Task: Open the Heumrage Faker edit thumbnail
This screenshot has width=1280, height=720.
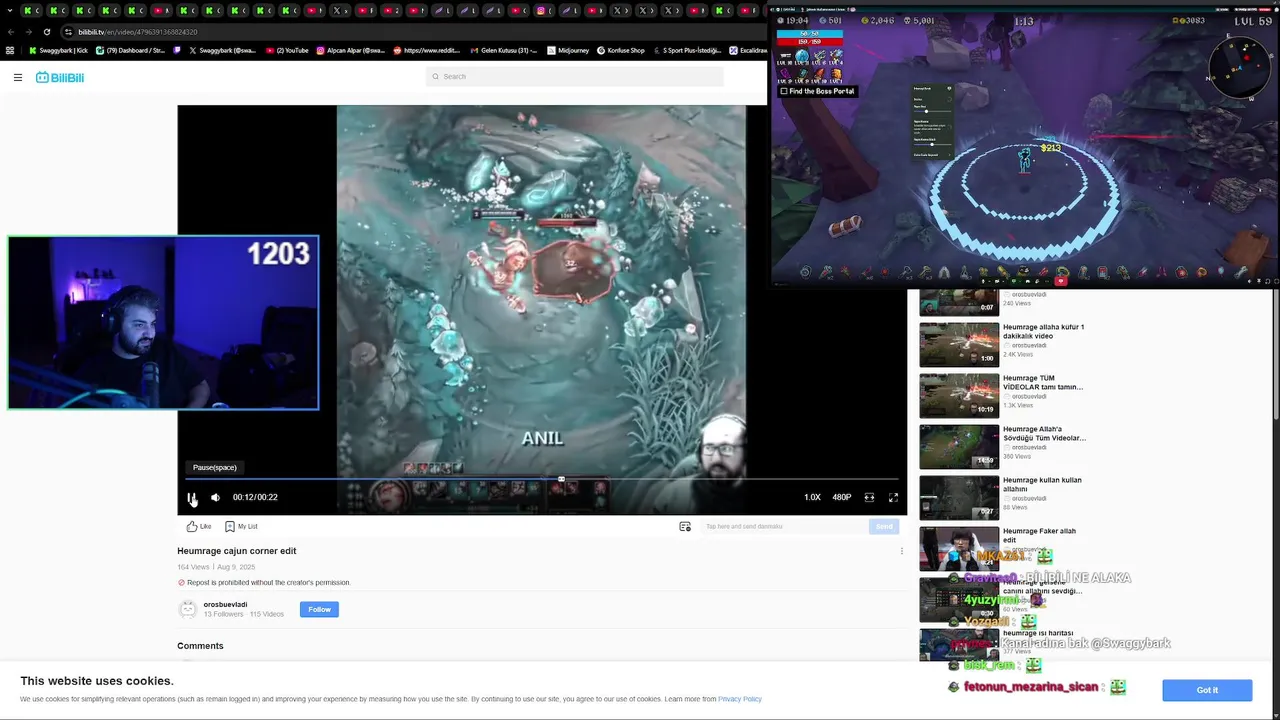Action: tap(959, 548)
